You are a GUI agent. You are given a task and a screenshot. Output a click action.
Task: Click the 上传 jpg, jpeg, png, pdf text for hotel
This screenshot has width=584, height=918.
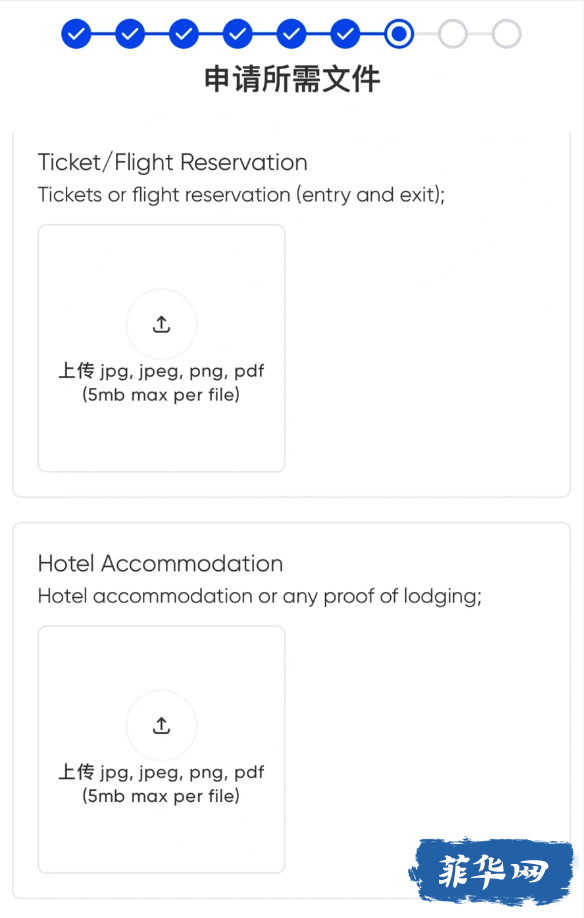coord(162,773)
